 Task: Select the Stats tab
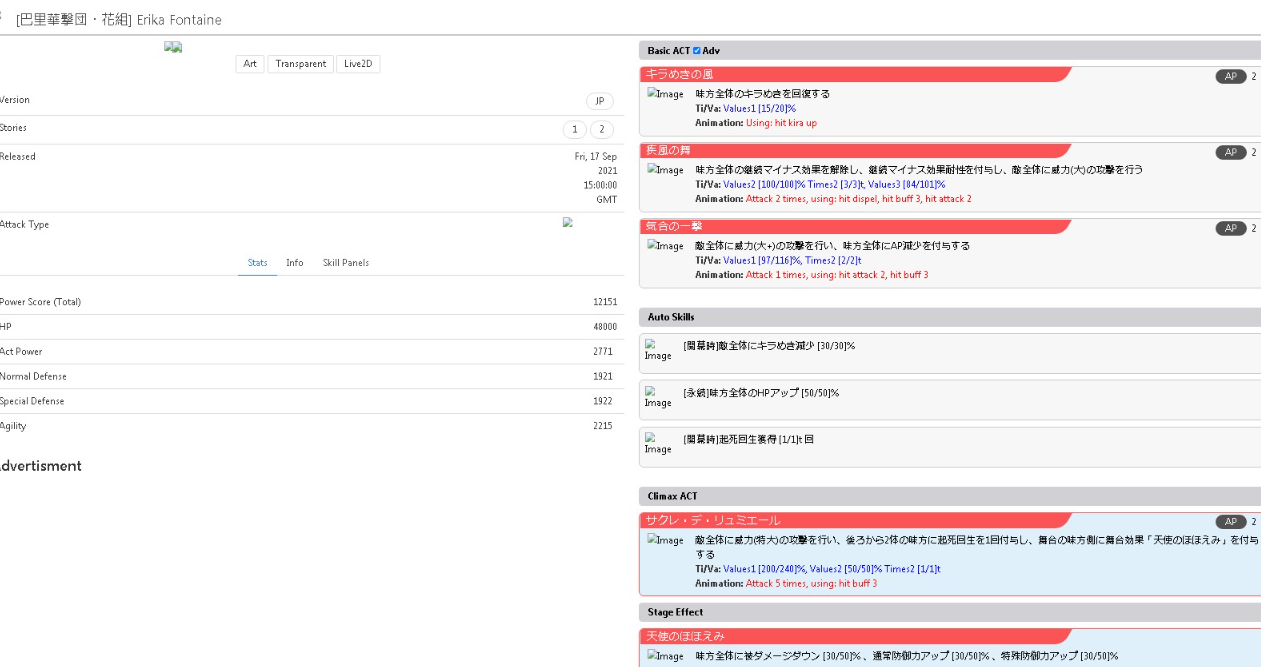(257, 263)
